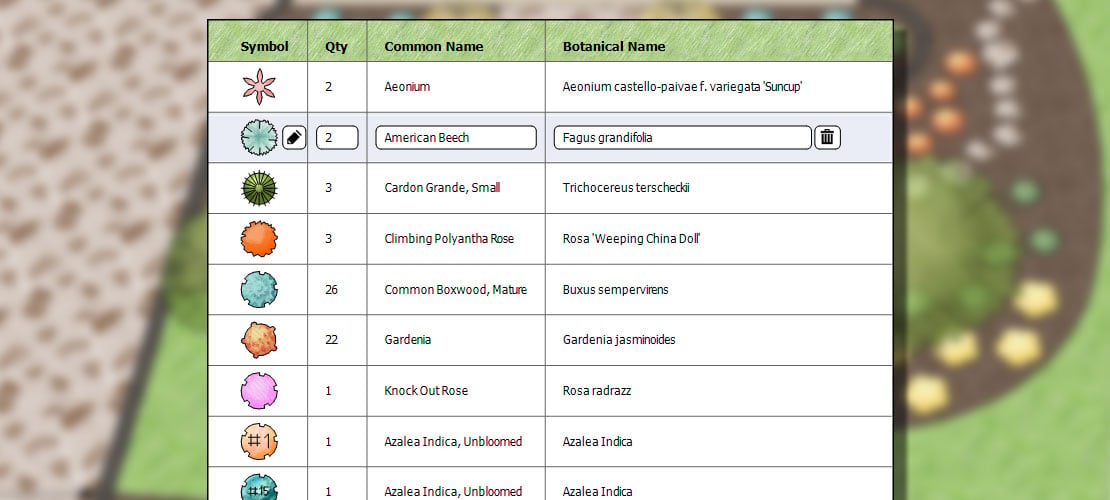Screen dimensions: 1110x500
Task: Select the pink Aeonium plant symbol
Action: [259, 86]
